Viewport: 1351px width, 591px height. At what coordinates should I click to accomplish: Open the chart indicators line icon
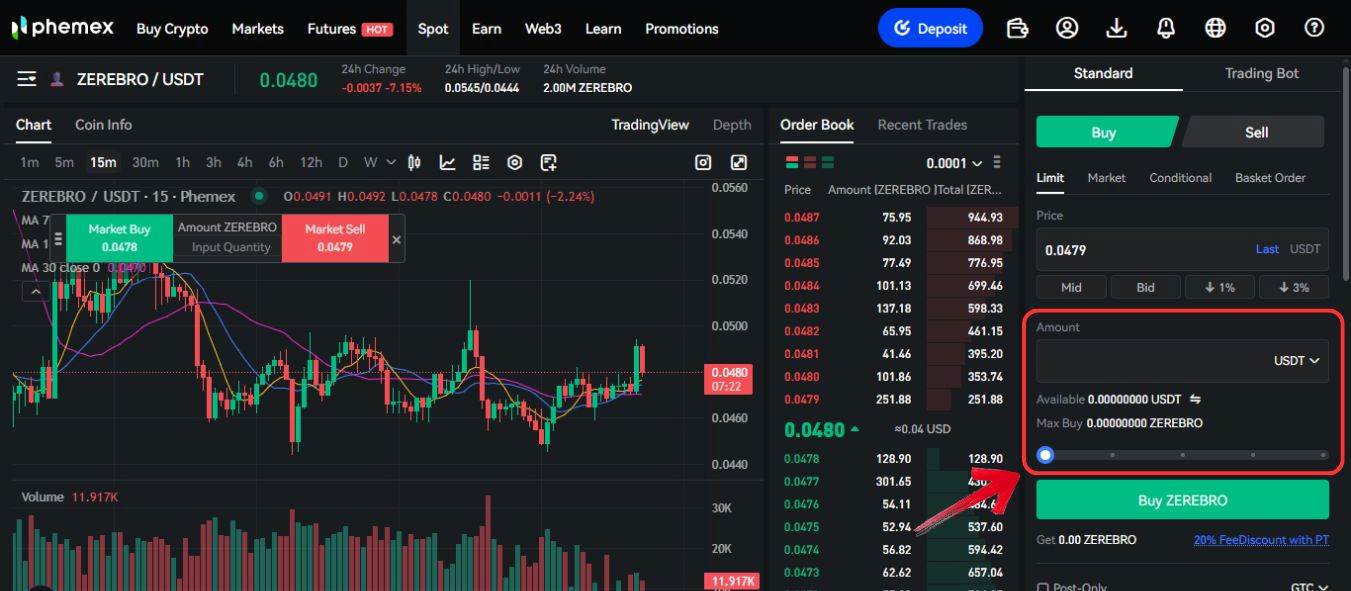click(448, 162)
